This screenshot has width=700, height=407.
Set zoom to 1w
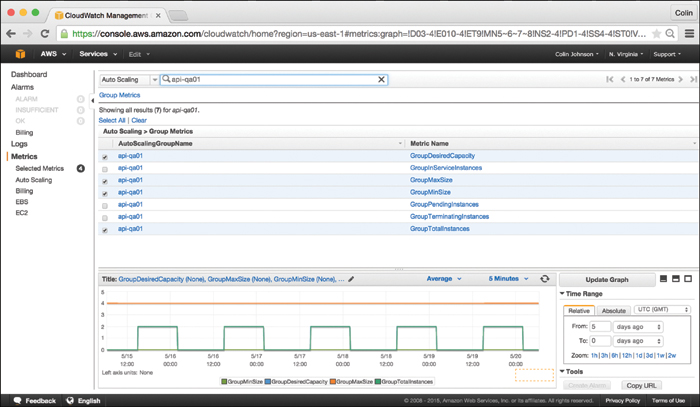pos(661,355)
